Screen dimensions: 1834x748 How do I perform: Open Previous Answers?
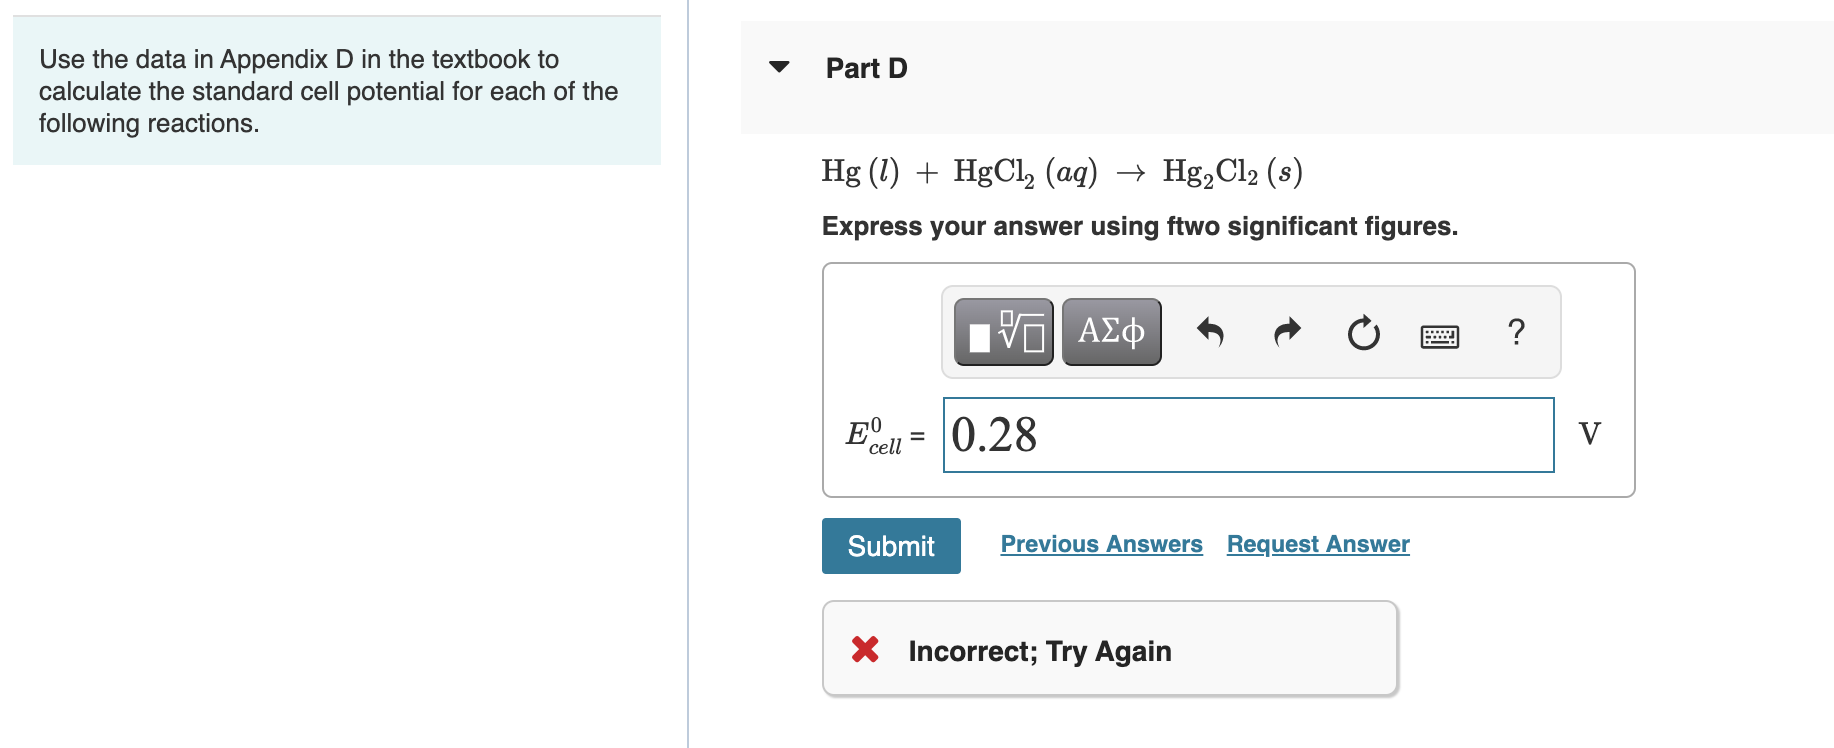pos(1102,543)
